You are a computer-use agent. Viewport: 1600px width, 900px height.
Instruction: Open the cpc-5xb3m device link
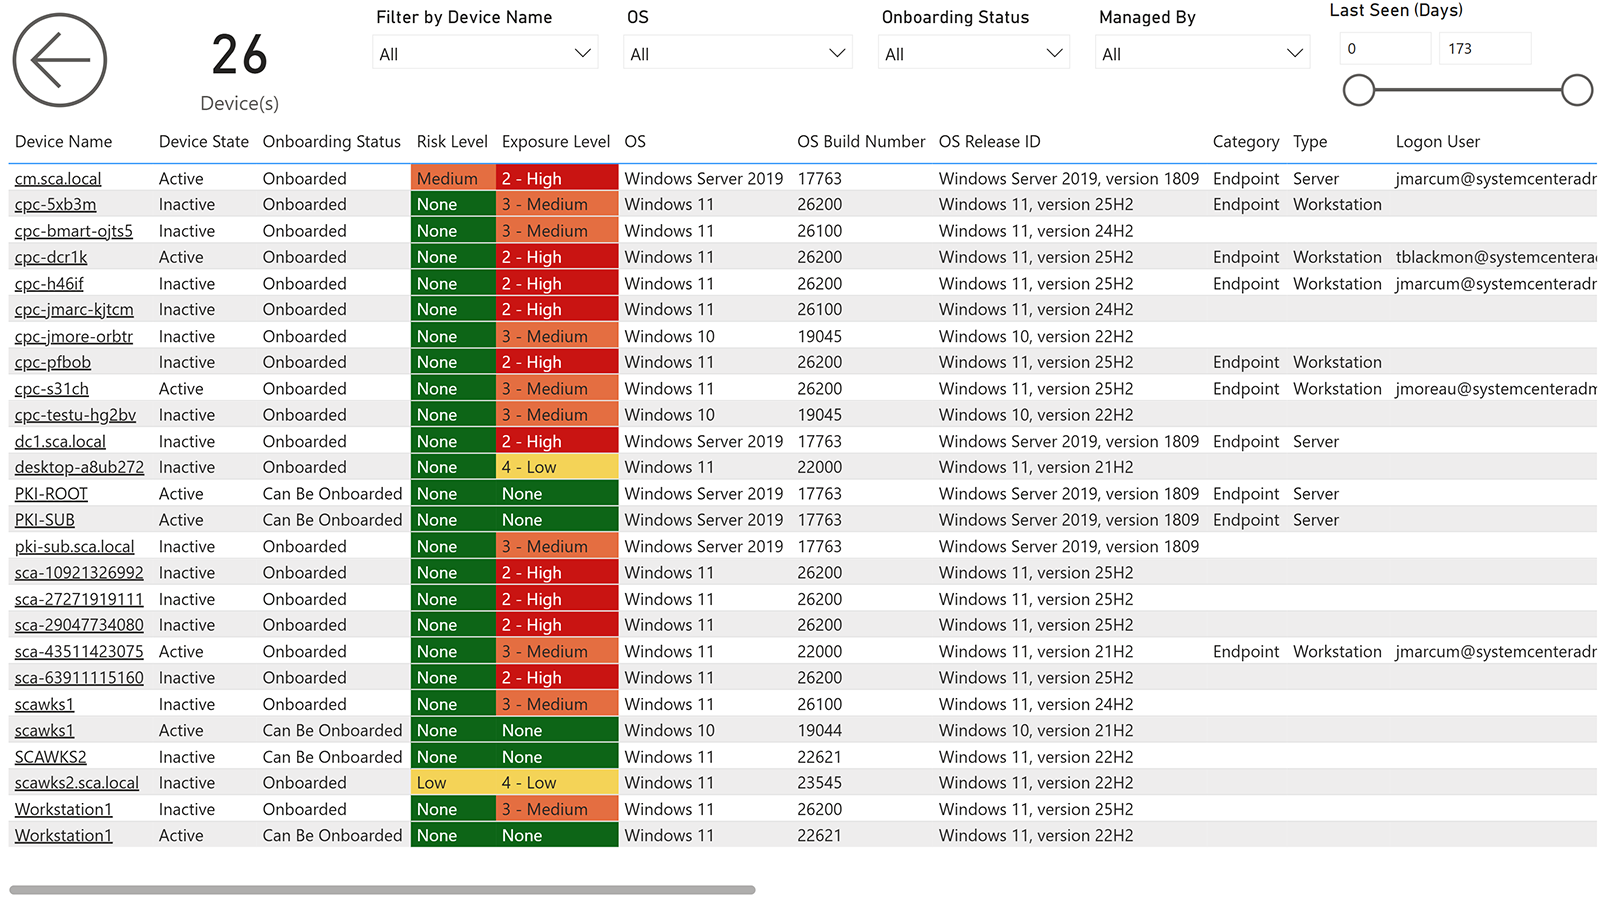tap(56, 204)
